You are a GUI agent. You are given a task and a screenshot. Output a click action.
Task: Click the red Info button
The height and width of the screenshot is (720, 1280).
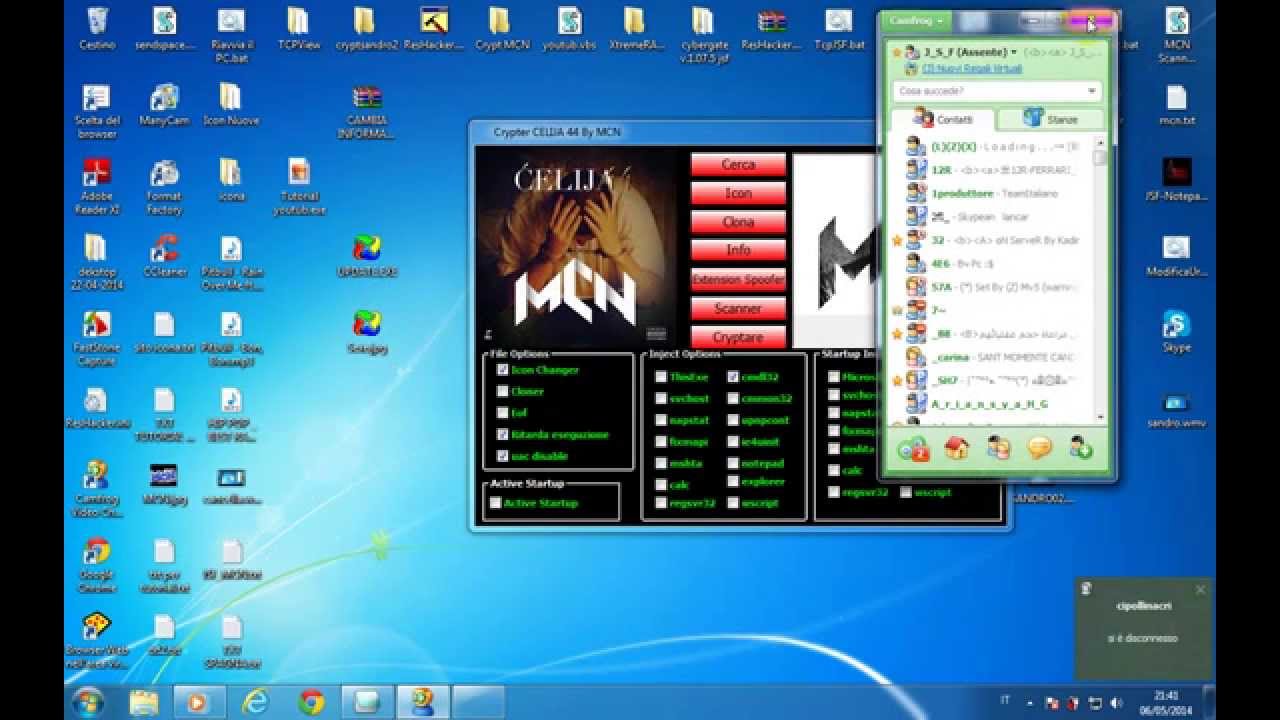point(738,250)
